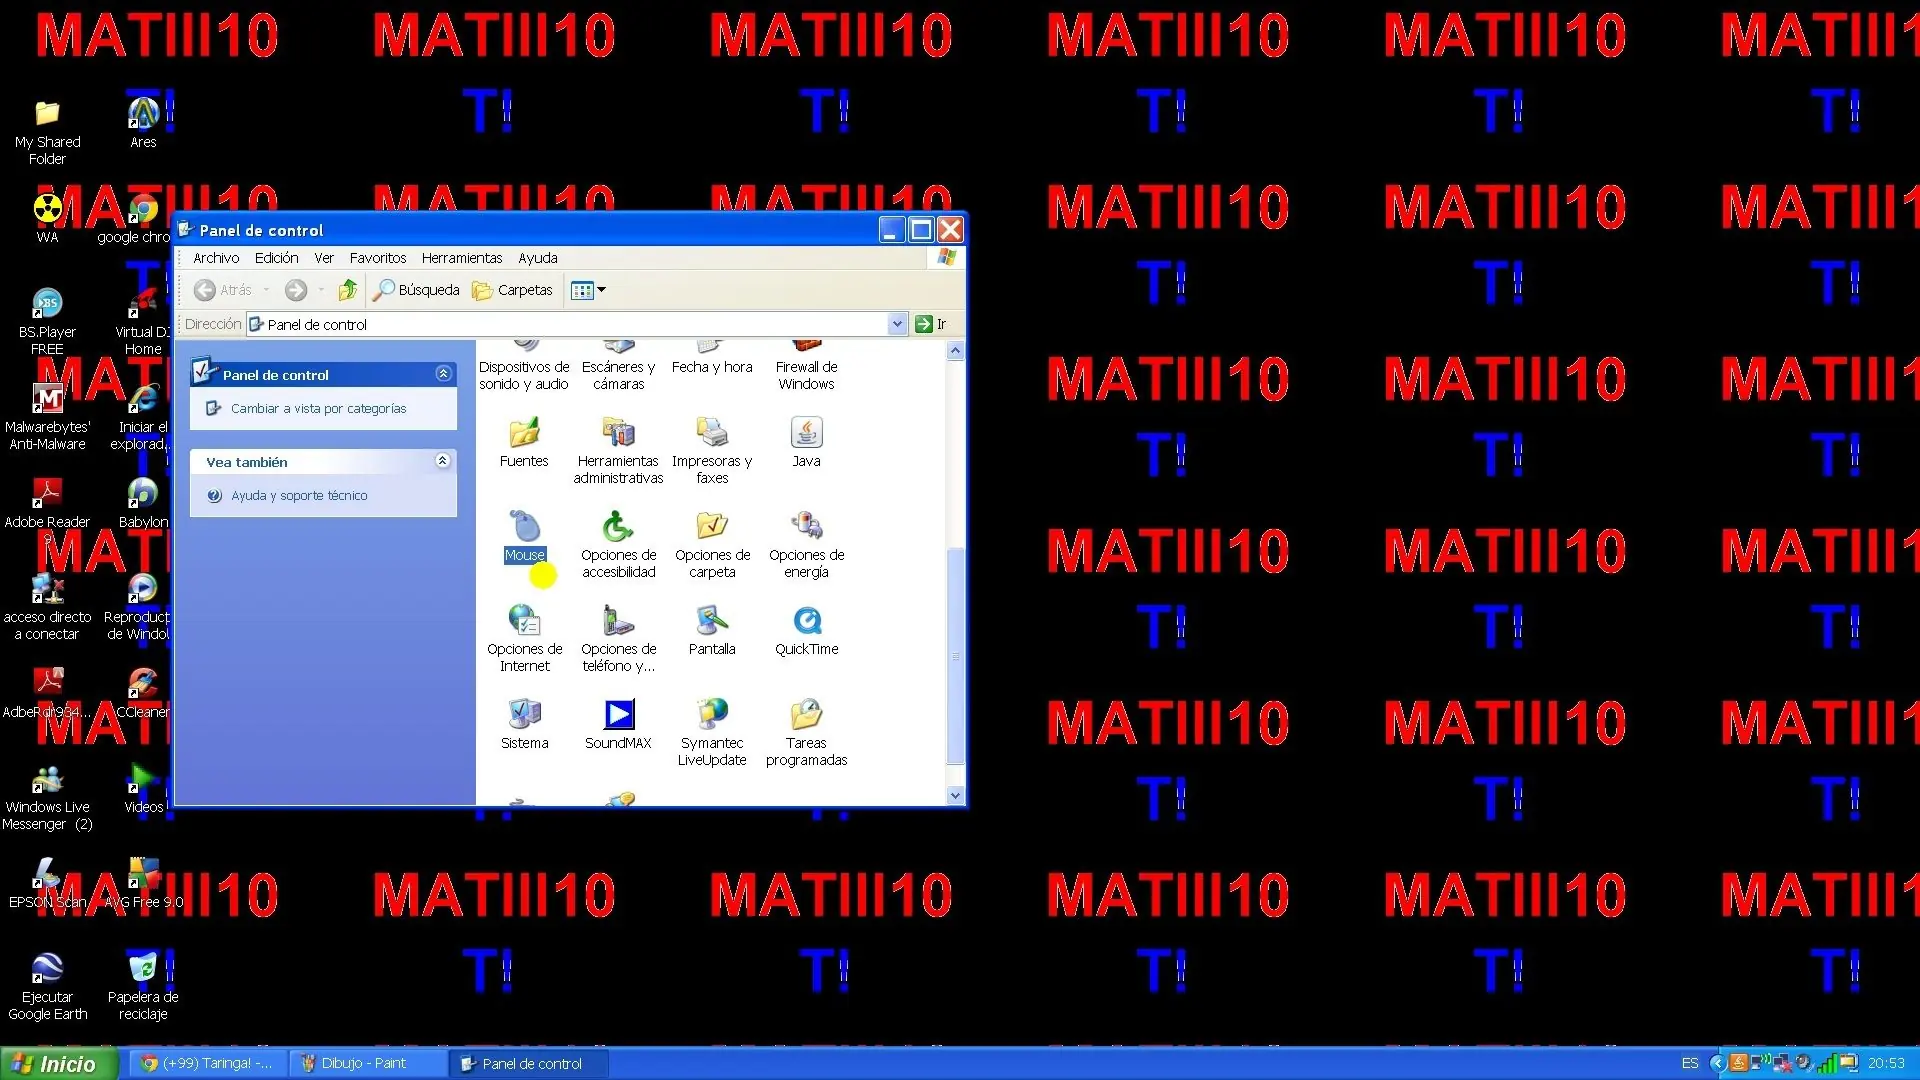
Task: Select the Papelera de reciclaje icon
Action: (143, 986)
